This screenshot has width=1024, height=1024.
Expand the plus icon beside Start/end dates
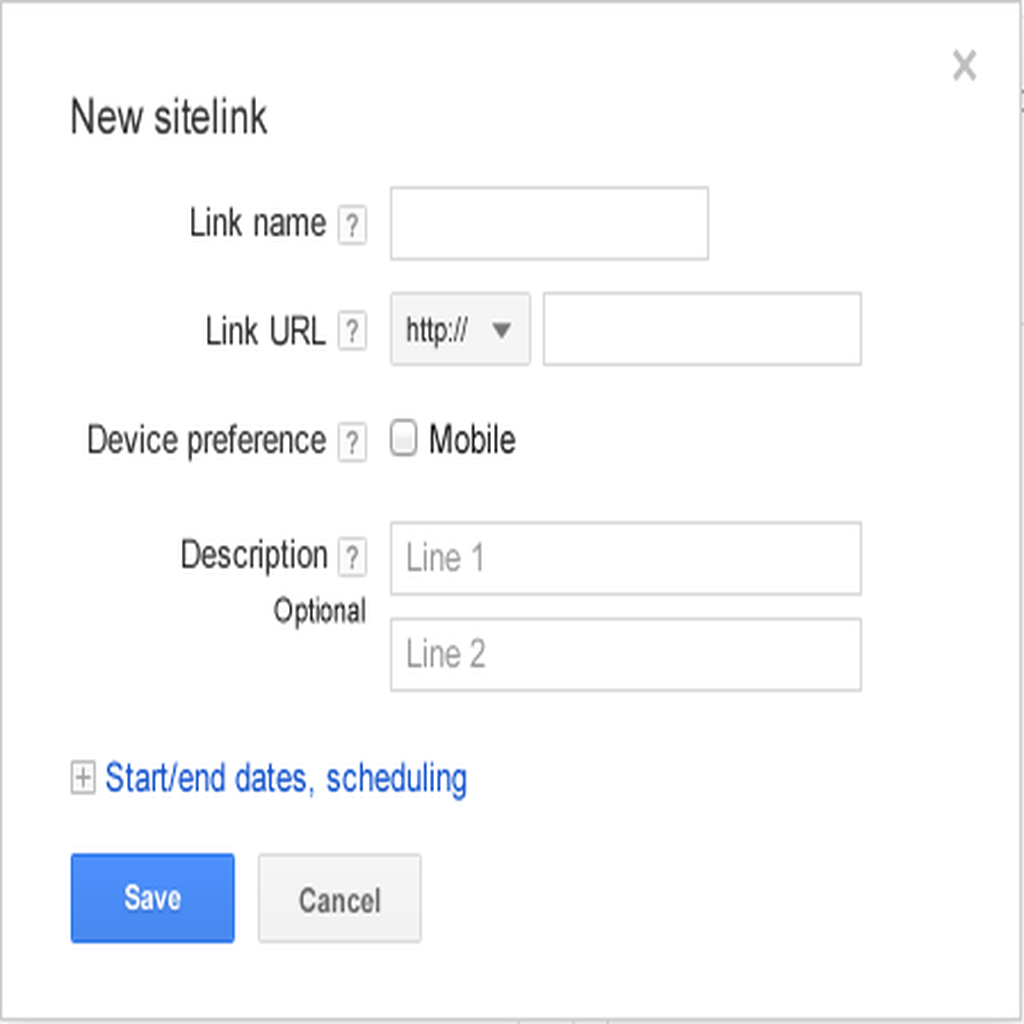pyautogui.click(x=83, y=778)
